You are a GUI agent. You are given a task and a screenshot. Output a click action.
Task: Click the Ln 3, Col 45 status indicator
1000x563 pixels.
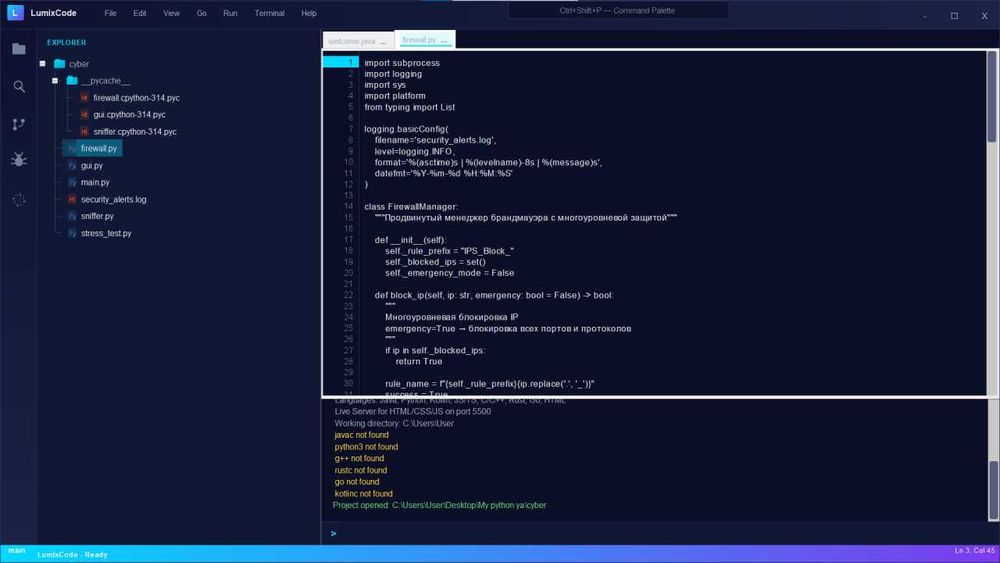pos(974,550)
